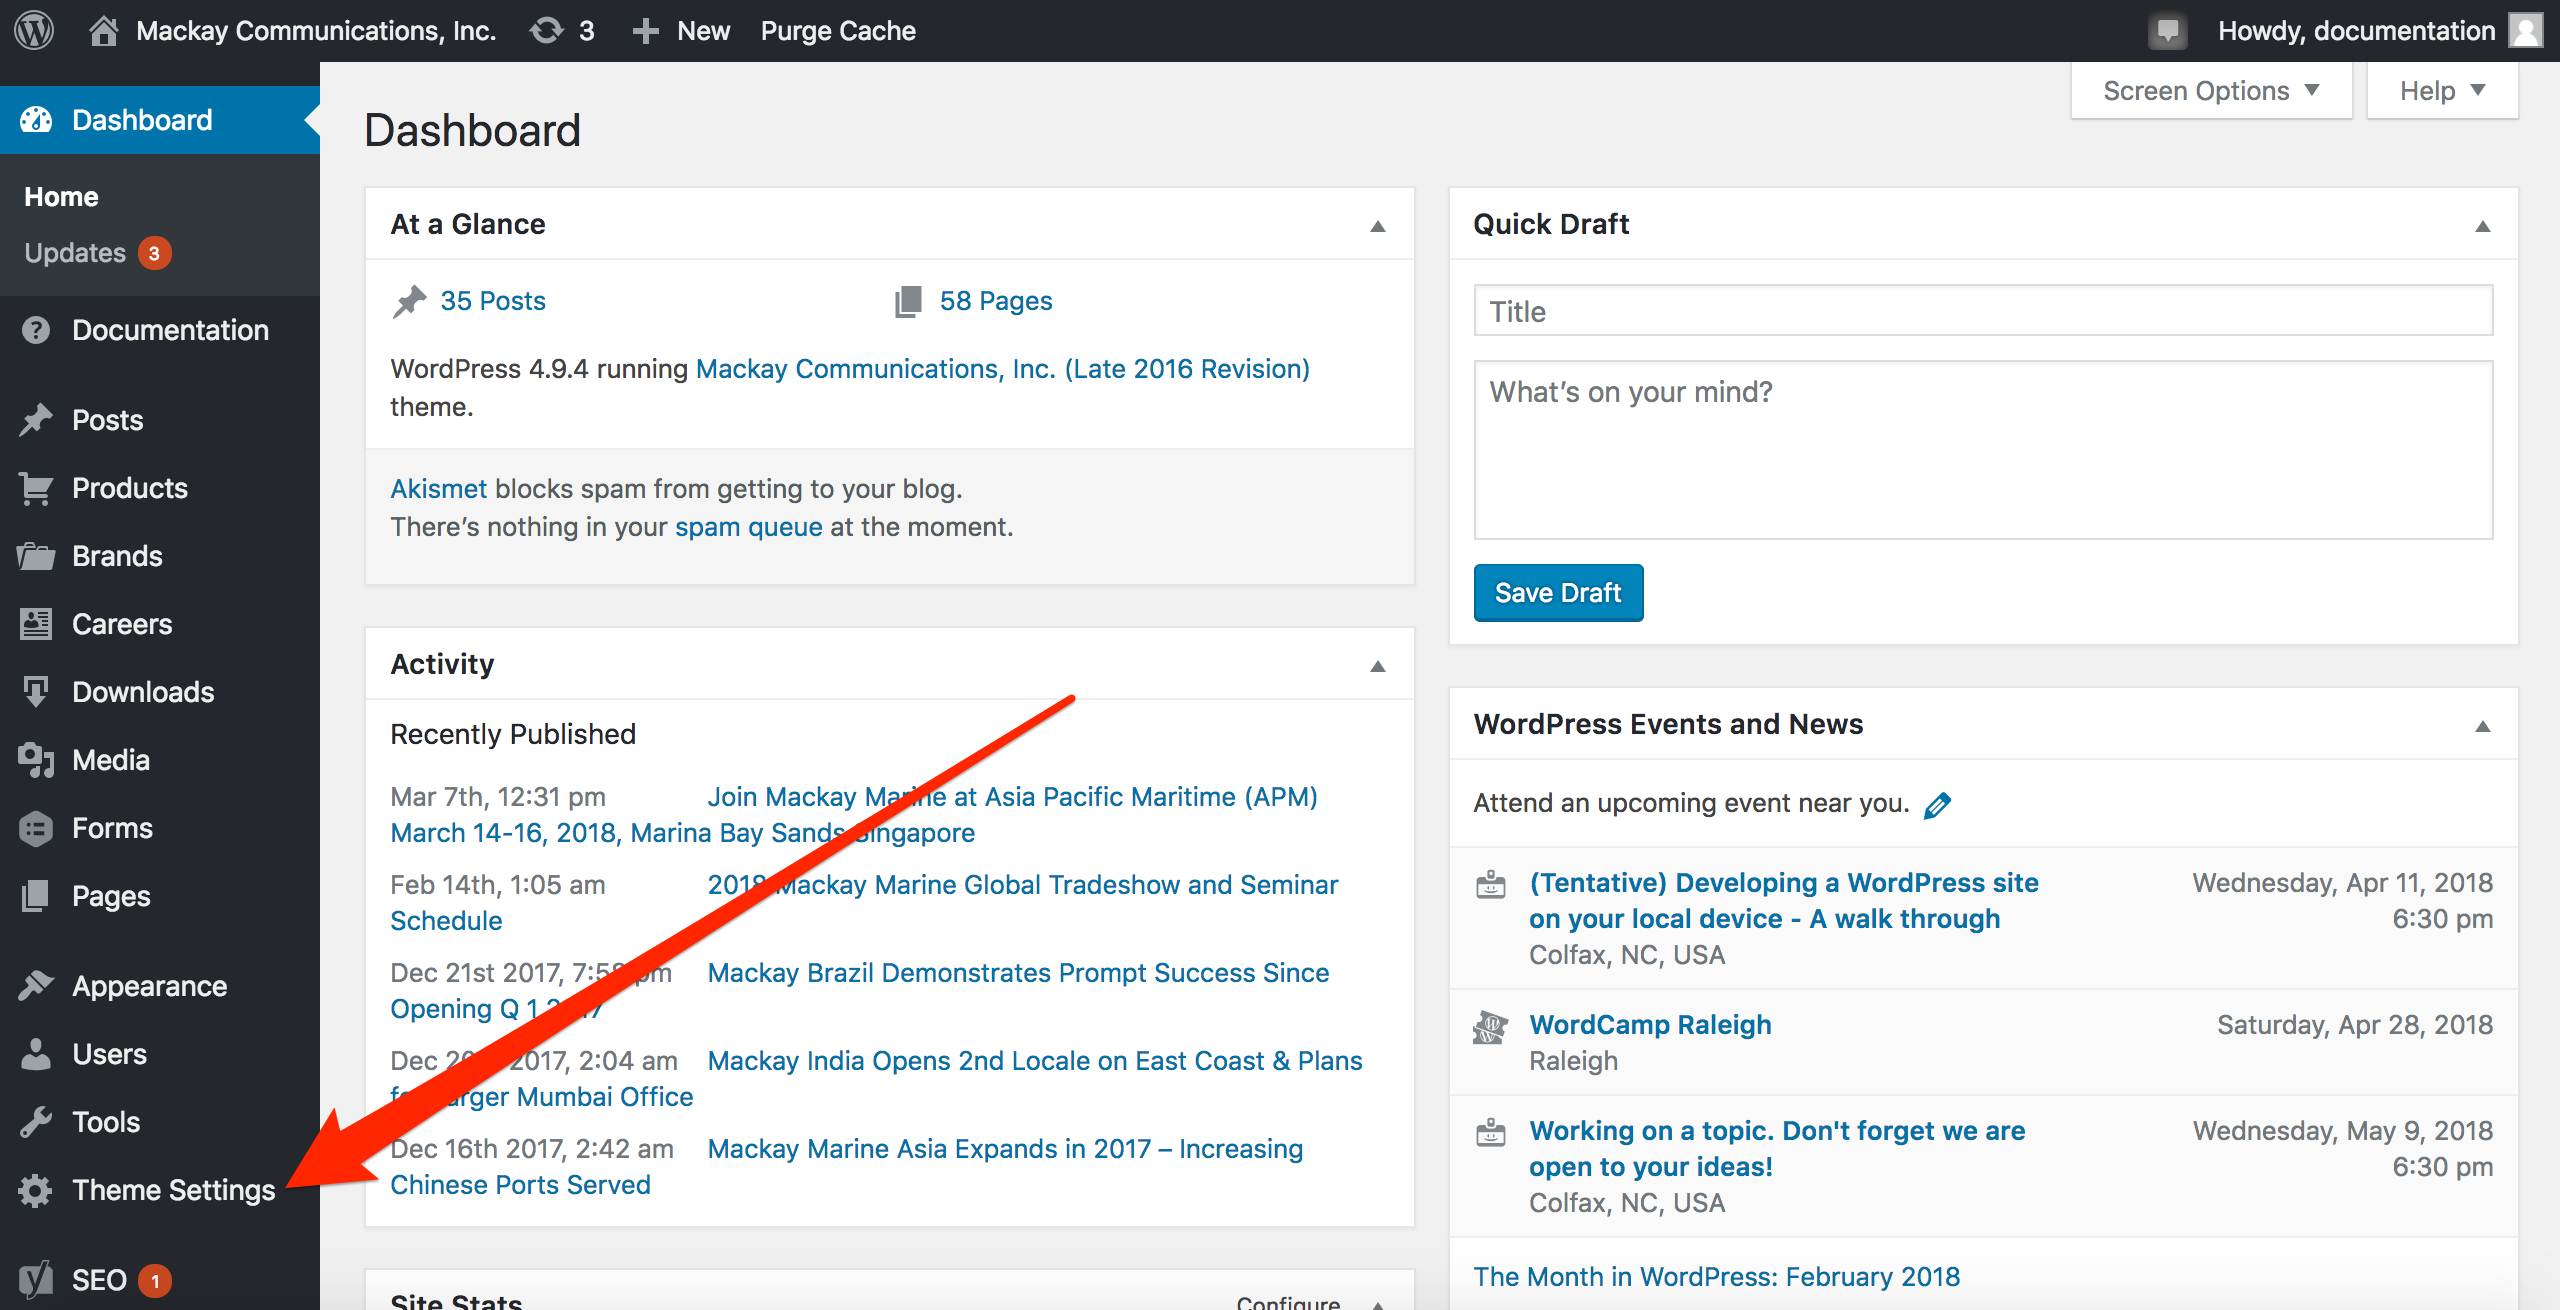Click the Configure link in Site Stats
This screenshot has height=1310, width=2560.
(1288, 1302)
